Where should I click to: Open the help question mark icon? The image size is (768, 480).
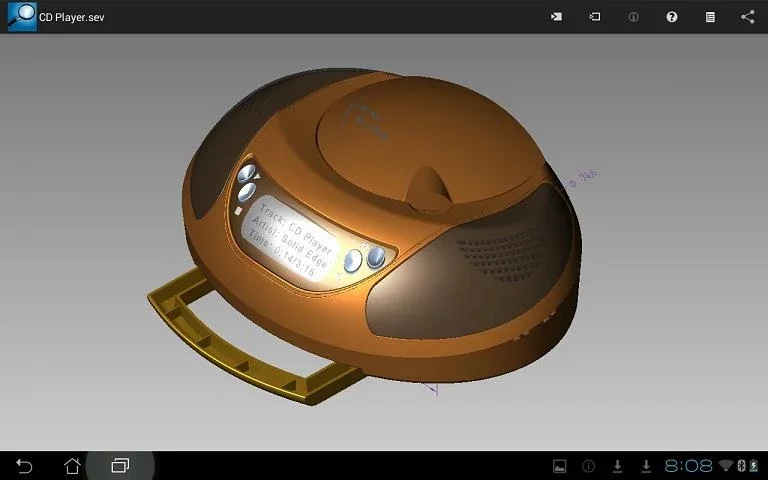tap(672, 17)
